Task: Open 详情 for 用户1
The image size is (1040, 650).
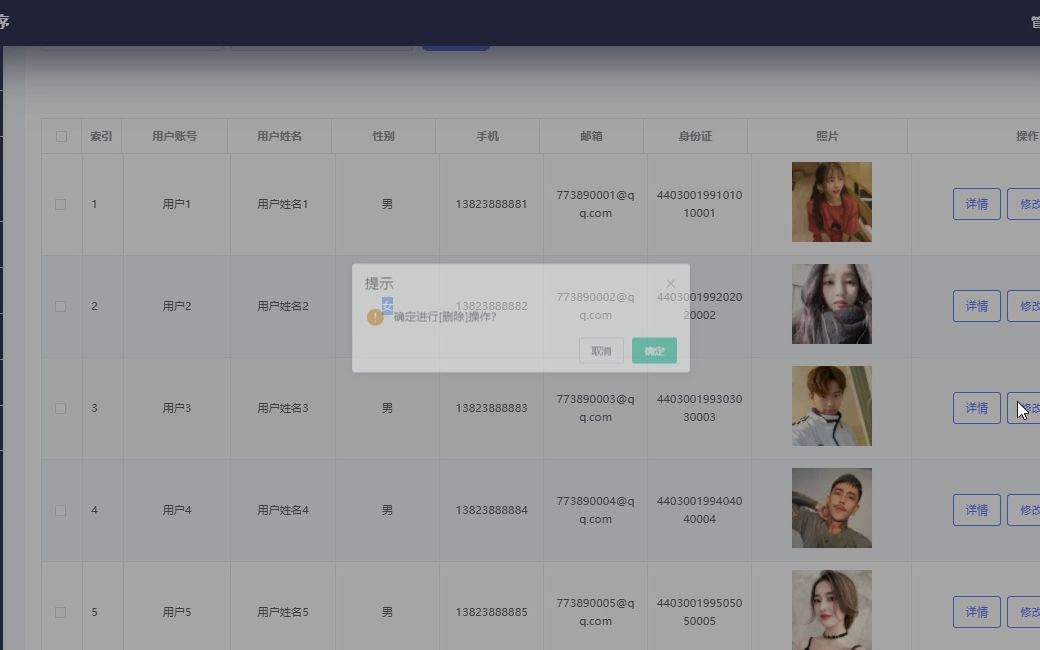Action: point(976,203)
